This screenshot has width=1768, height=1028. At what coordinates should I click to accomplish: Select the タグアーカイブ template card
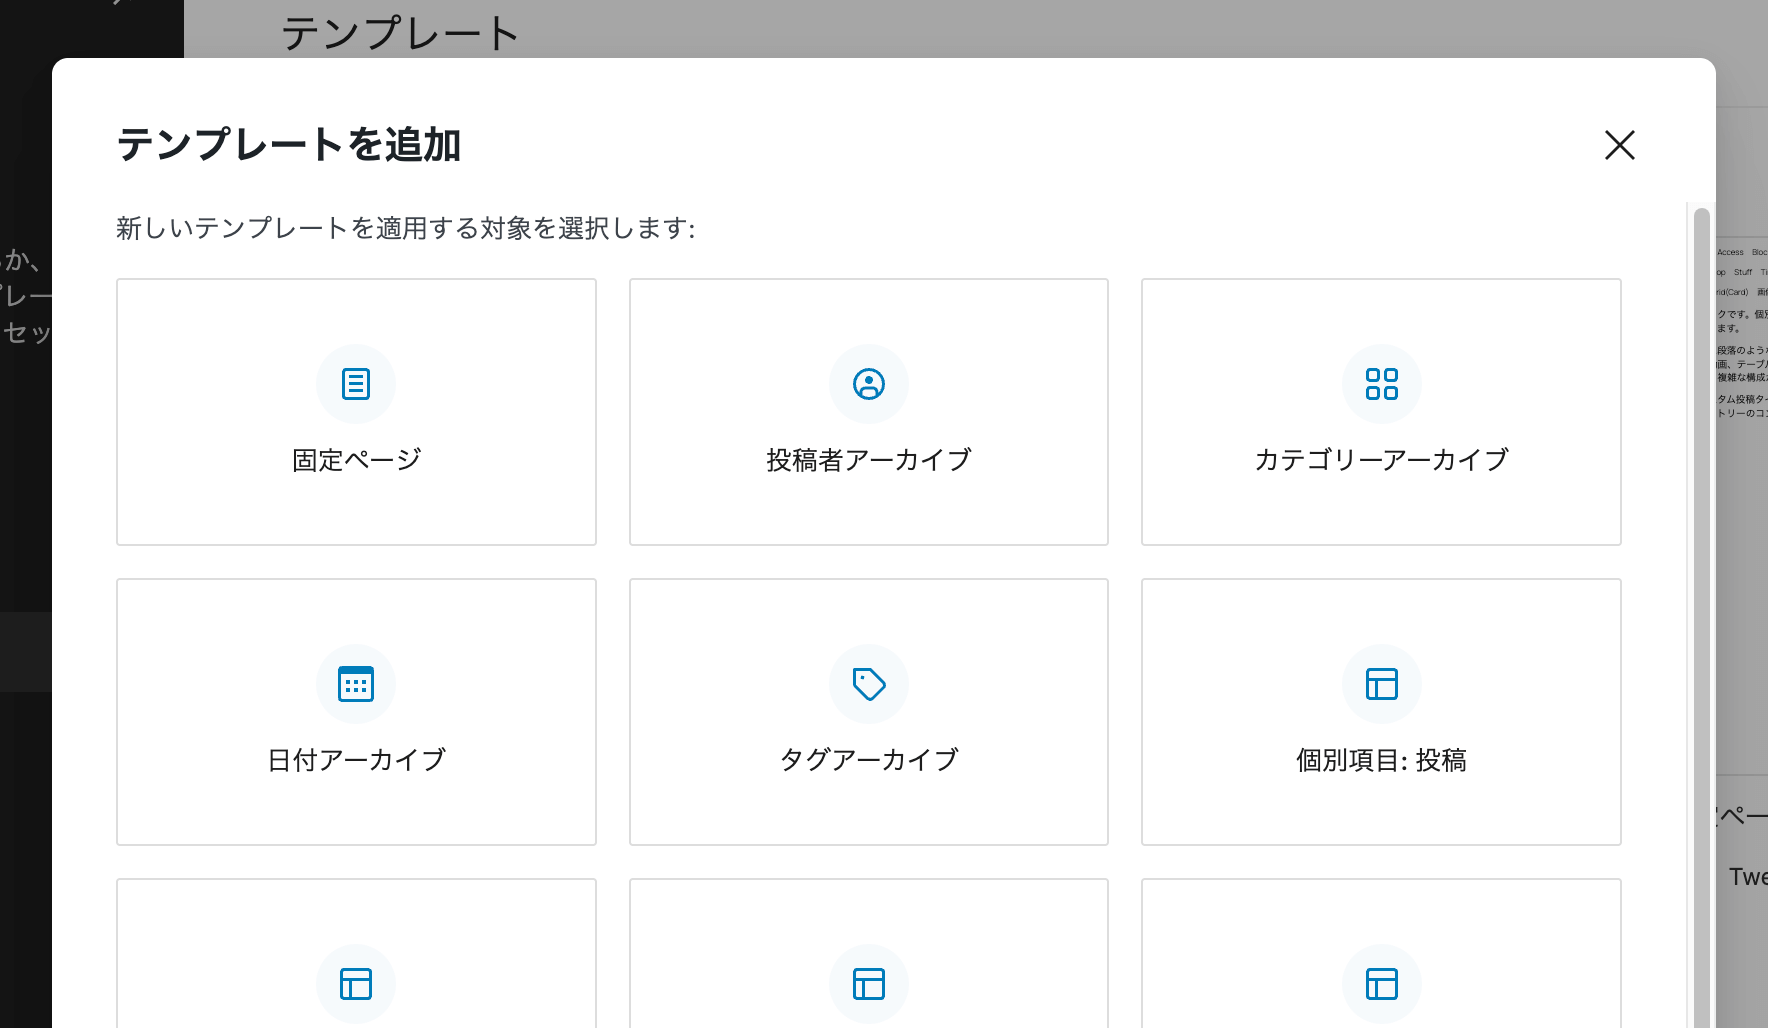pos(868,712)
